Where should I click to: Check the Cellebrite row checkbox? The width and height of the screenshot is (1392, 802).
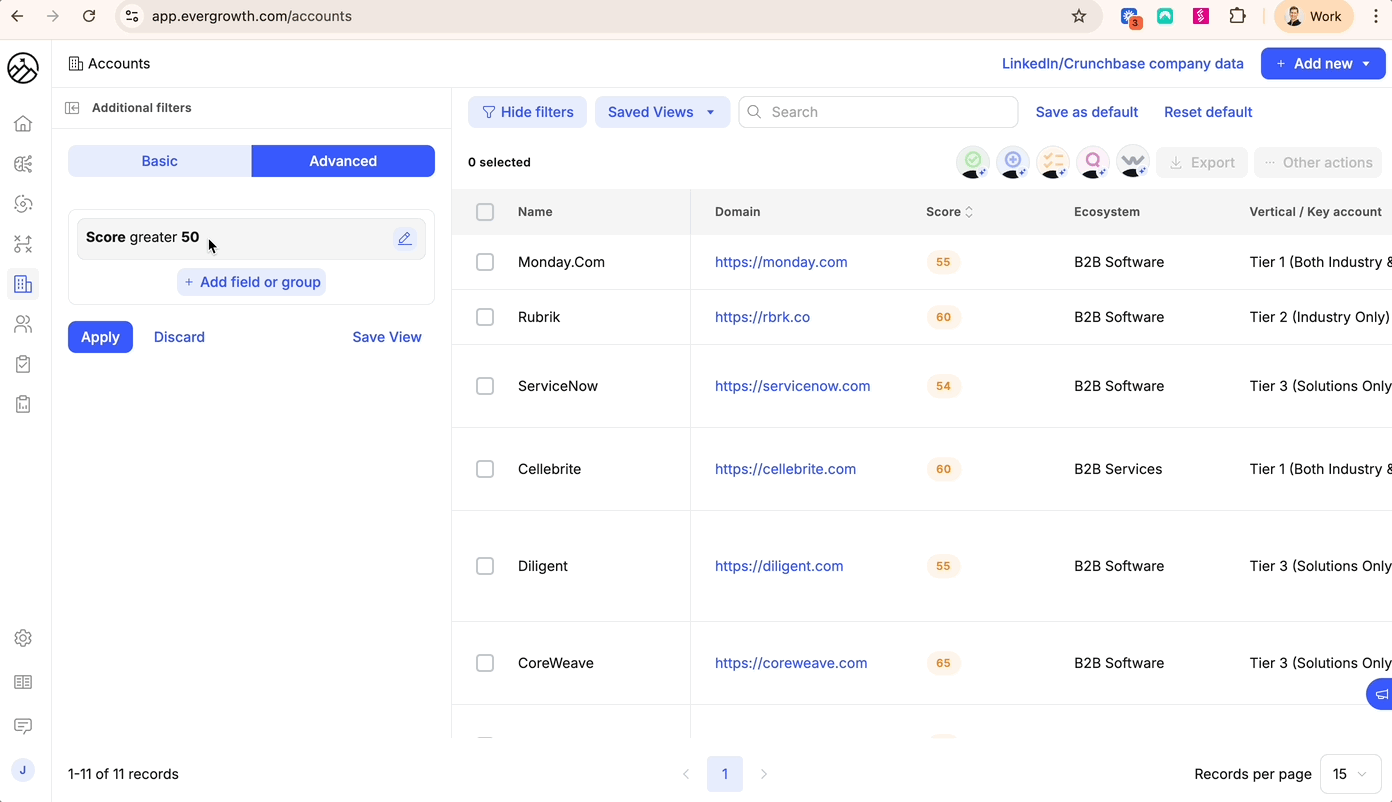click(485, 468)
